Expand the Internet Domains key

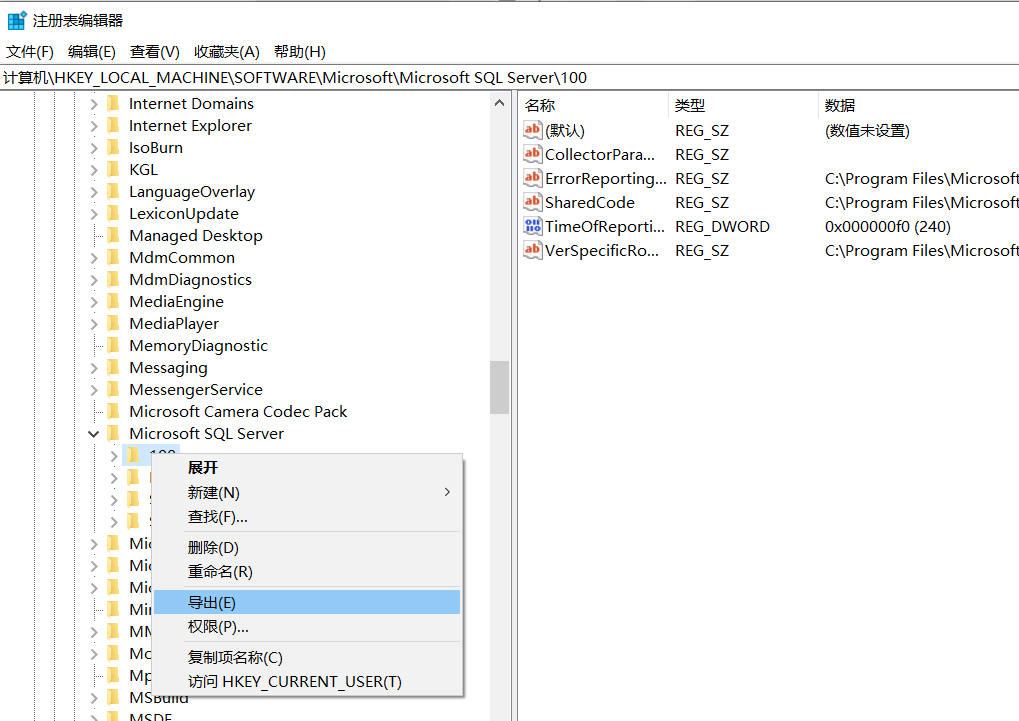pos(94,104)
